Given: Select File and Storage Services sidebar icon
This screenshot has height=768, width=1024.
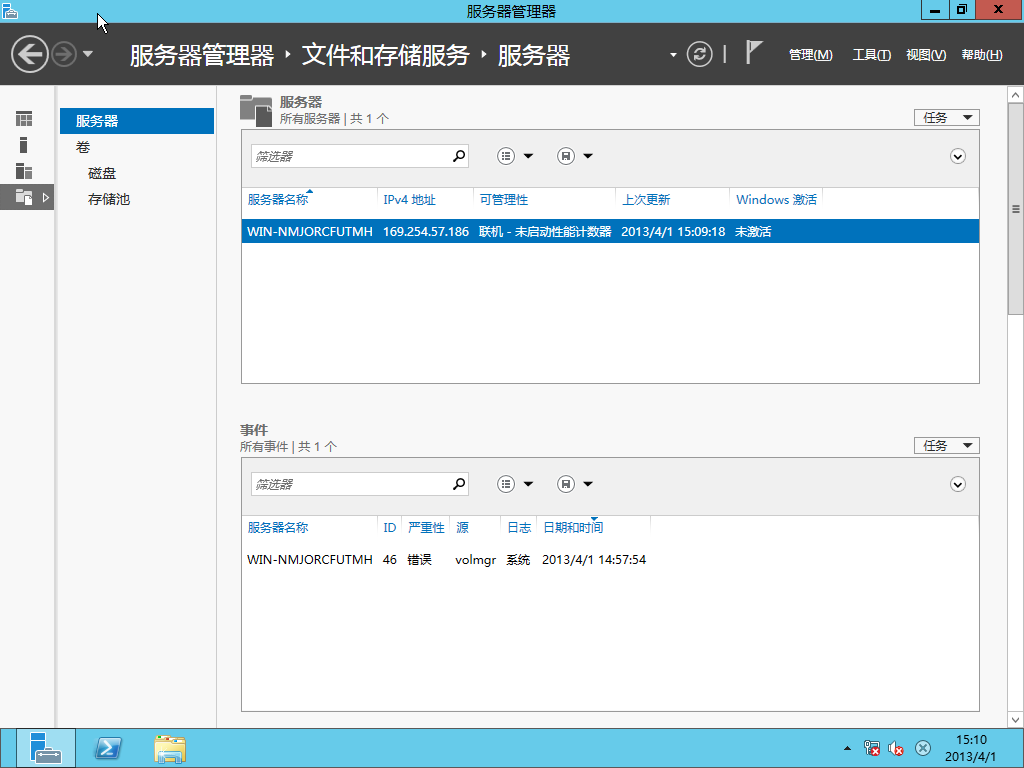Looking at the screenshot, I should tap(24, 197).
